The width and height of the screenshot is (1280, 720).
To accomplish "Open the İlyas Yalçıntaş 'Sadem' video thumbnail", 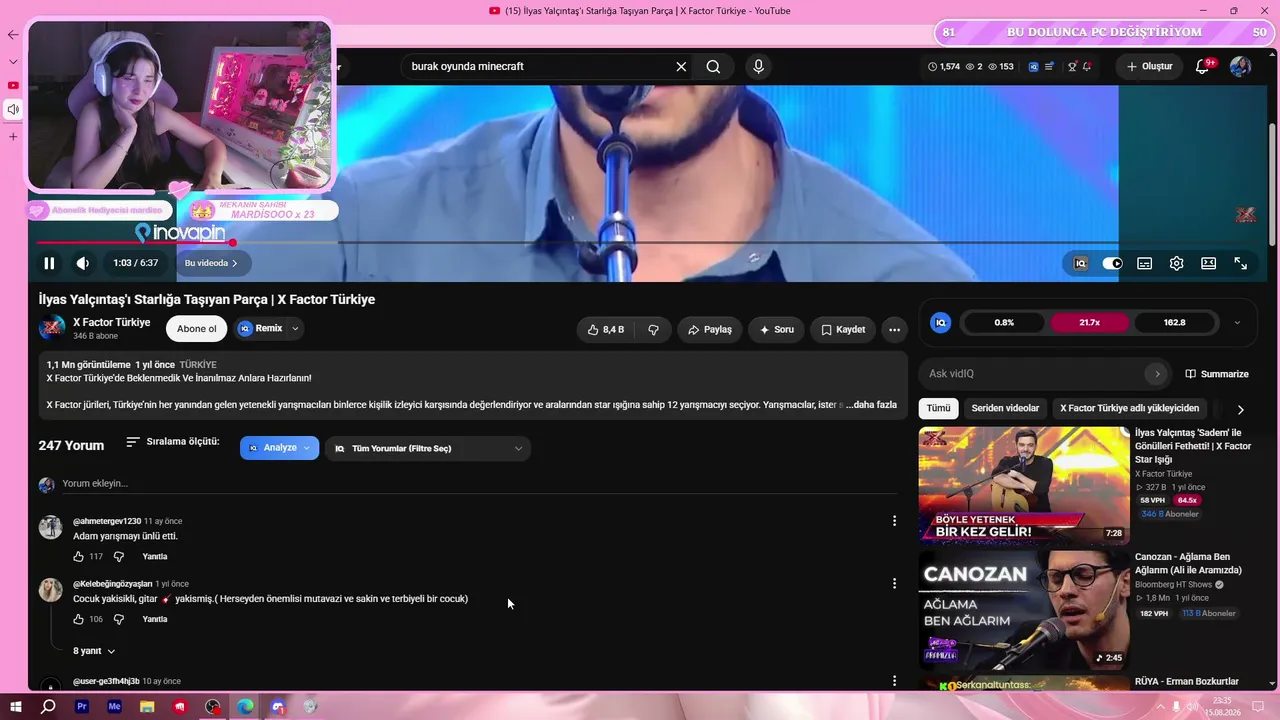I will tap(1024, 485).
